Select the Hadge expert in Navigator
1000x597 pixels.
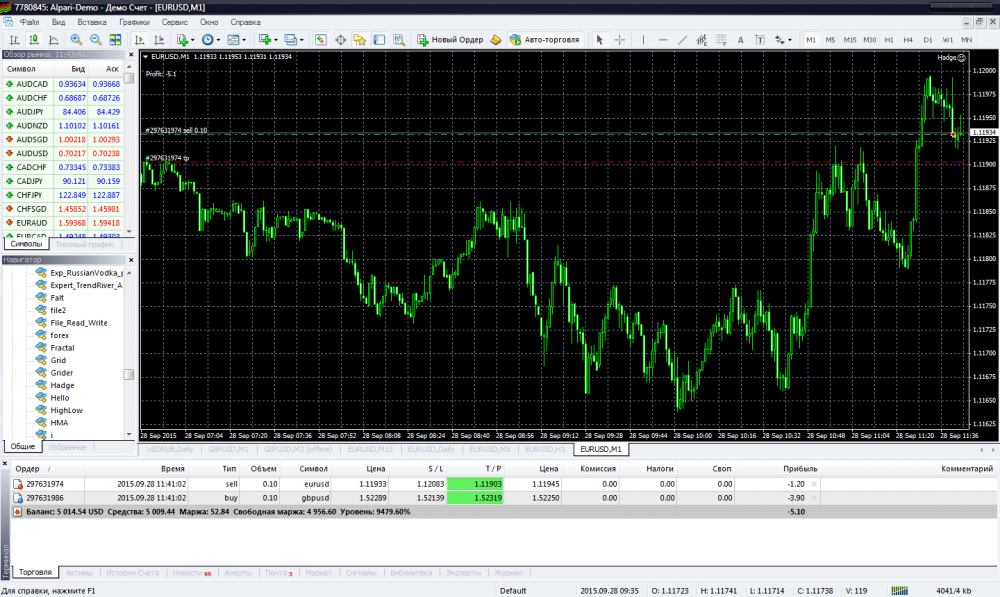(62, 385)
